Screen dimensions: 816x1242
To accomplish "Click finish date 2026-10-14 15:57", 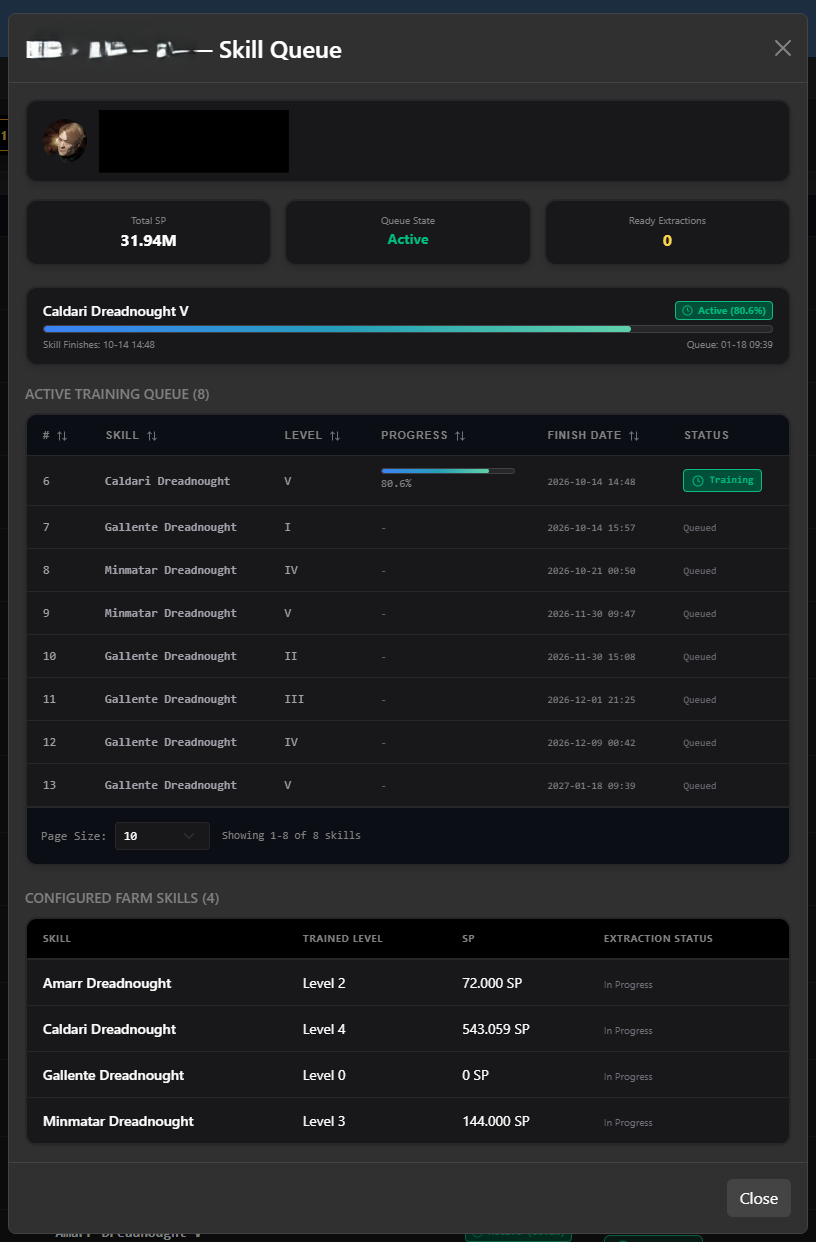I will pyautogui.click(x=591, y=528).
